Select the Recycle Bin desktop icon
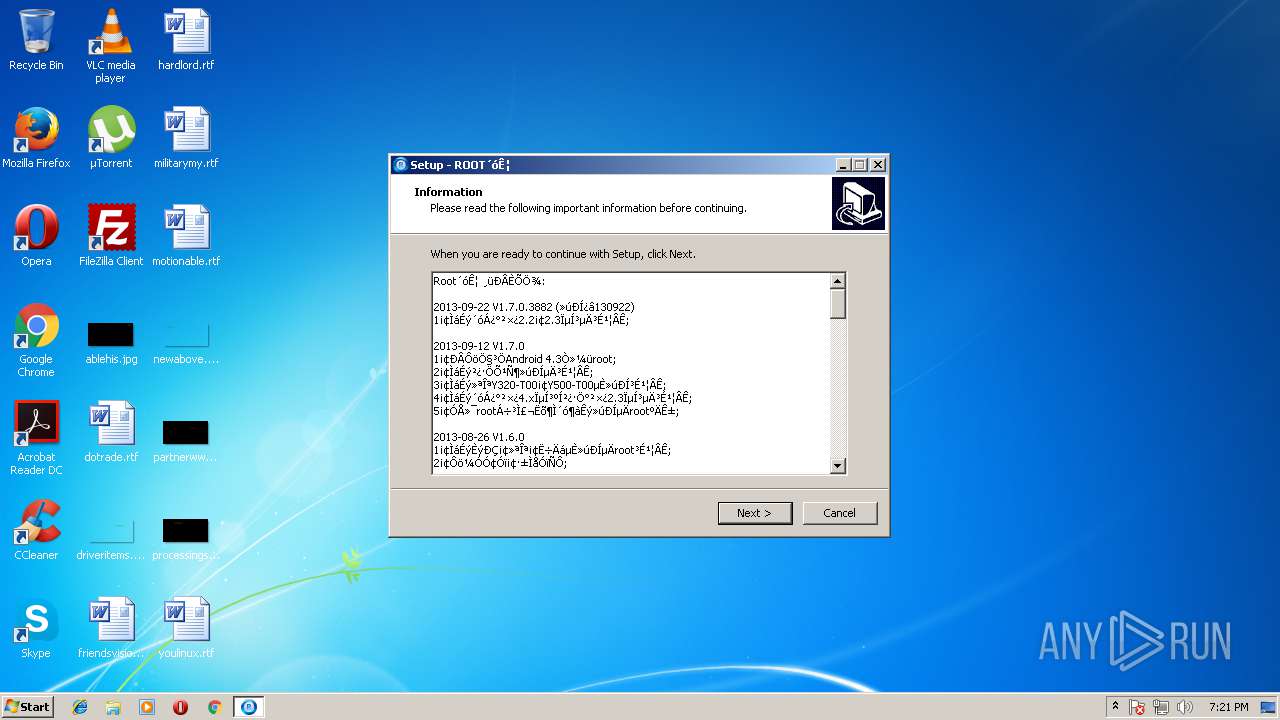 click(36, 40)
